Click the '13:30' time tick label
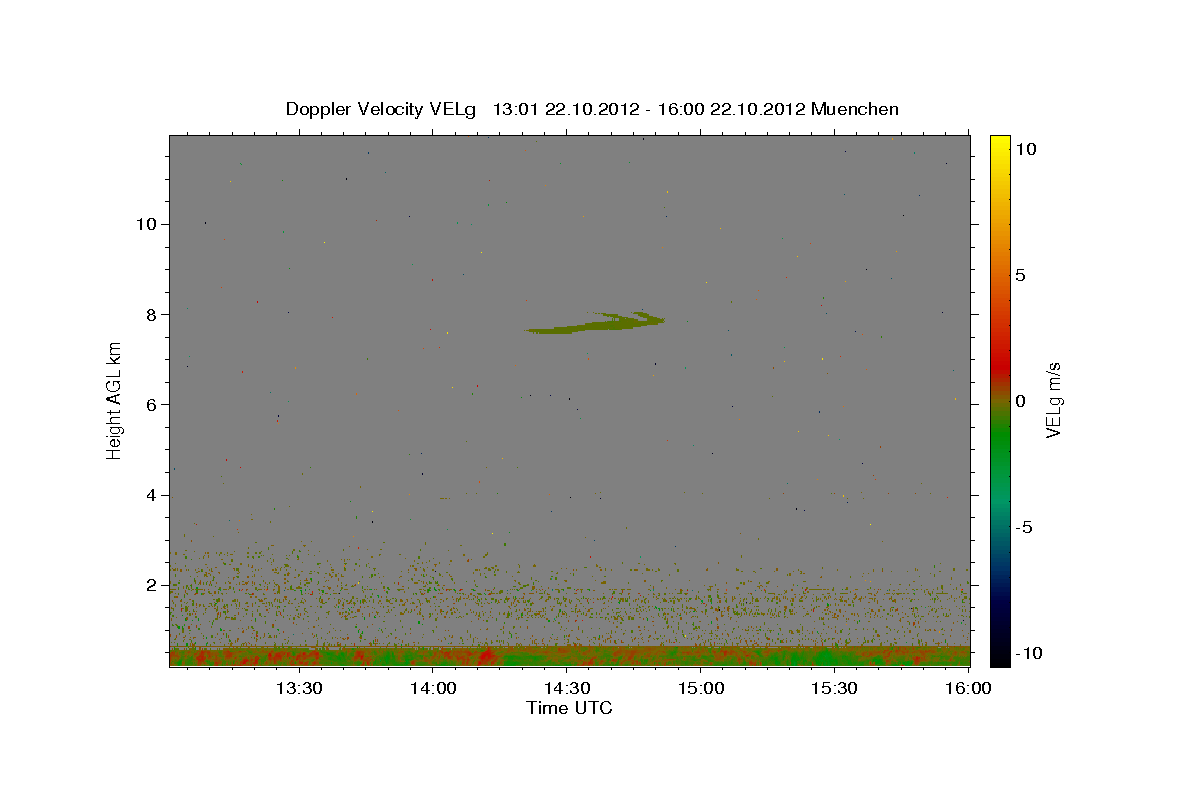Viewport: 1200px width, 800px height. coord(298,688)
